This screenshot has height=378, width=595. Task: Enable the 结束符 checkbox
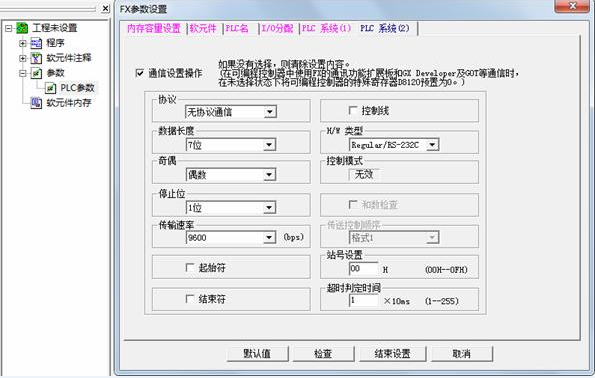[190, 299]
